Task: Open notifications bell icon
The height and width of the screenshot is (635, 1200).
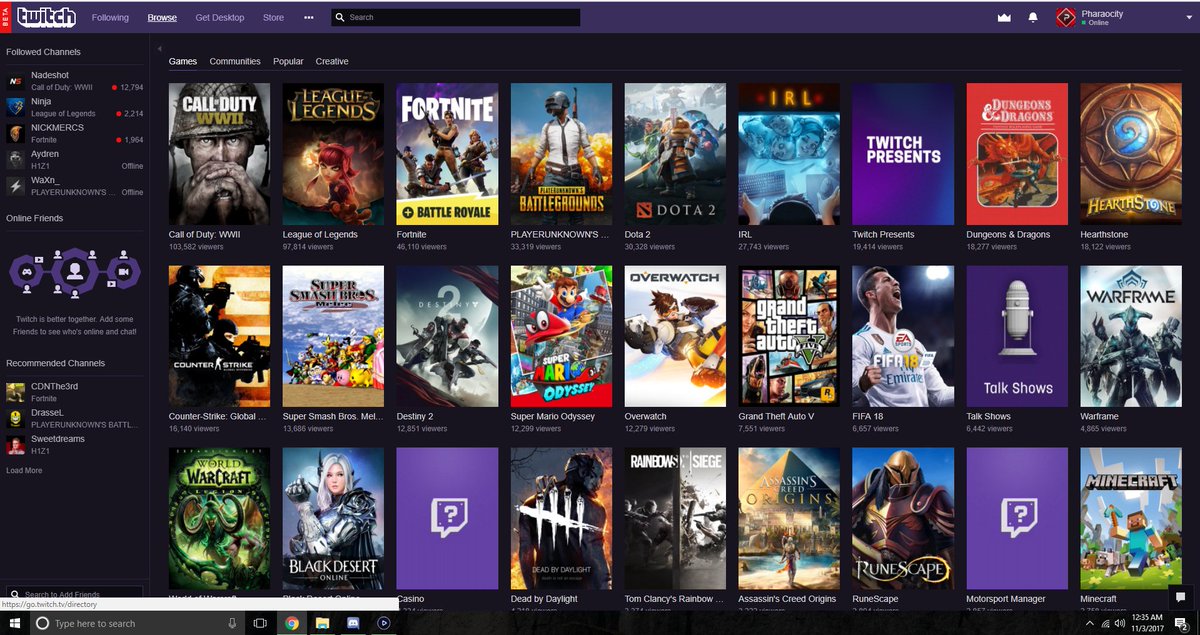Action: click(x=1033, y=17)
